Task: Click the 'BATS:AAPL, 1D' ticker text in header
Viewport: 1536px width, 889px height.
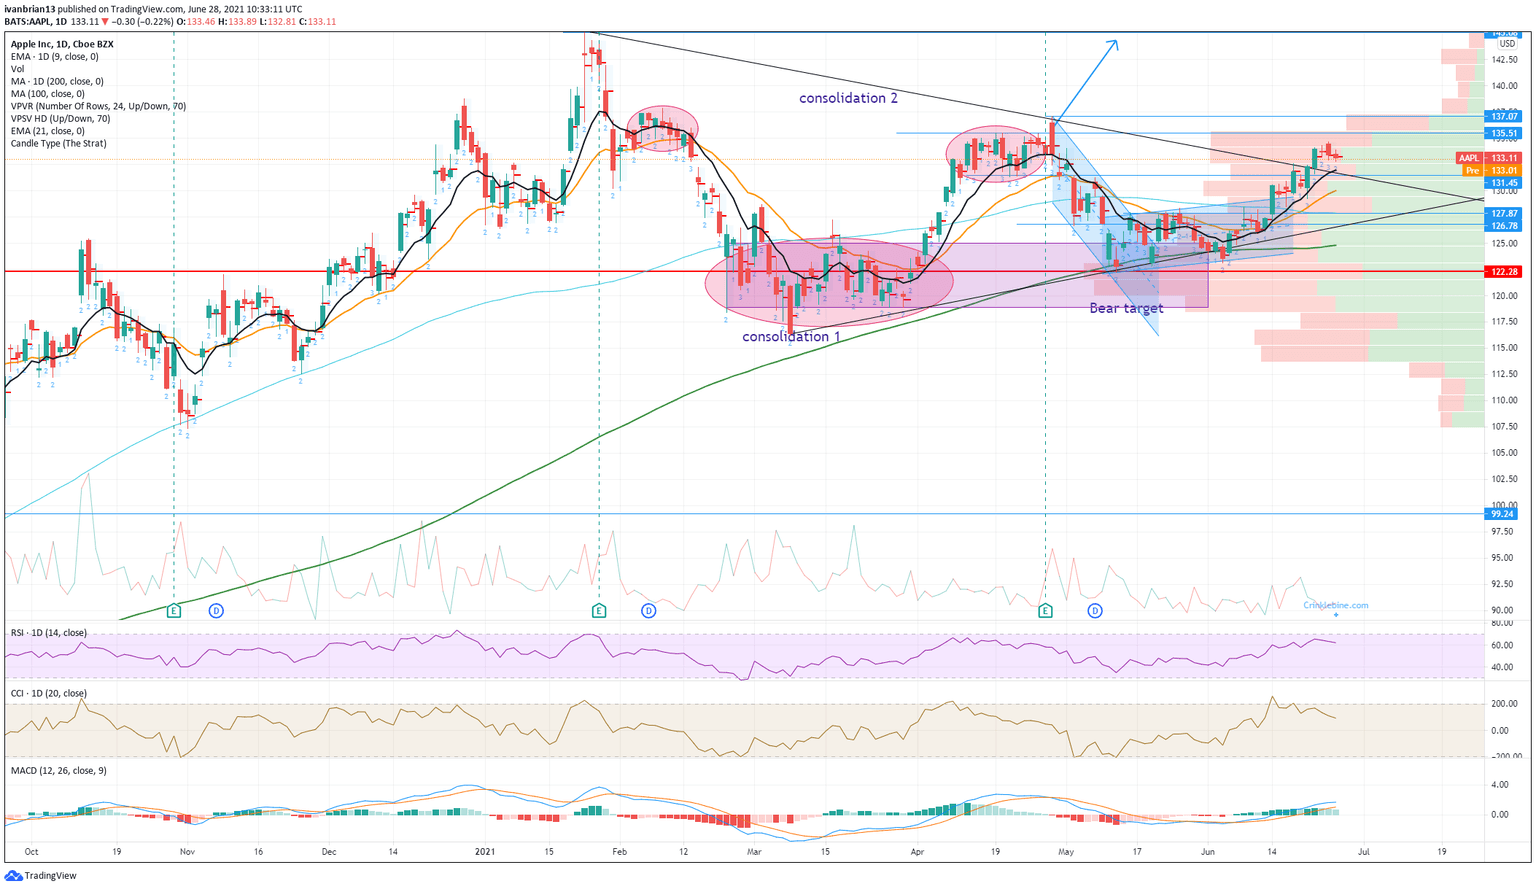Action: click(35, 21)
